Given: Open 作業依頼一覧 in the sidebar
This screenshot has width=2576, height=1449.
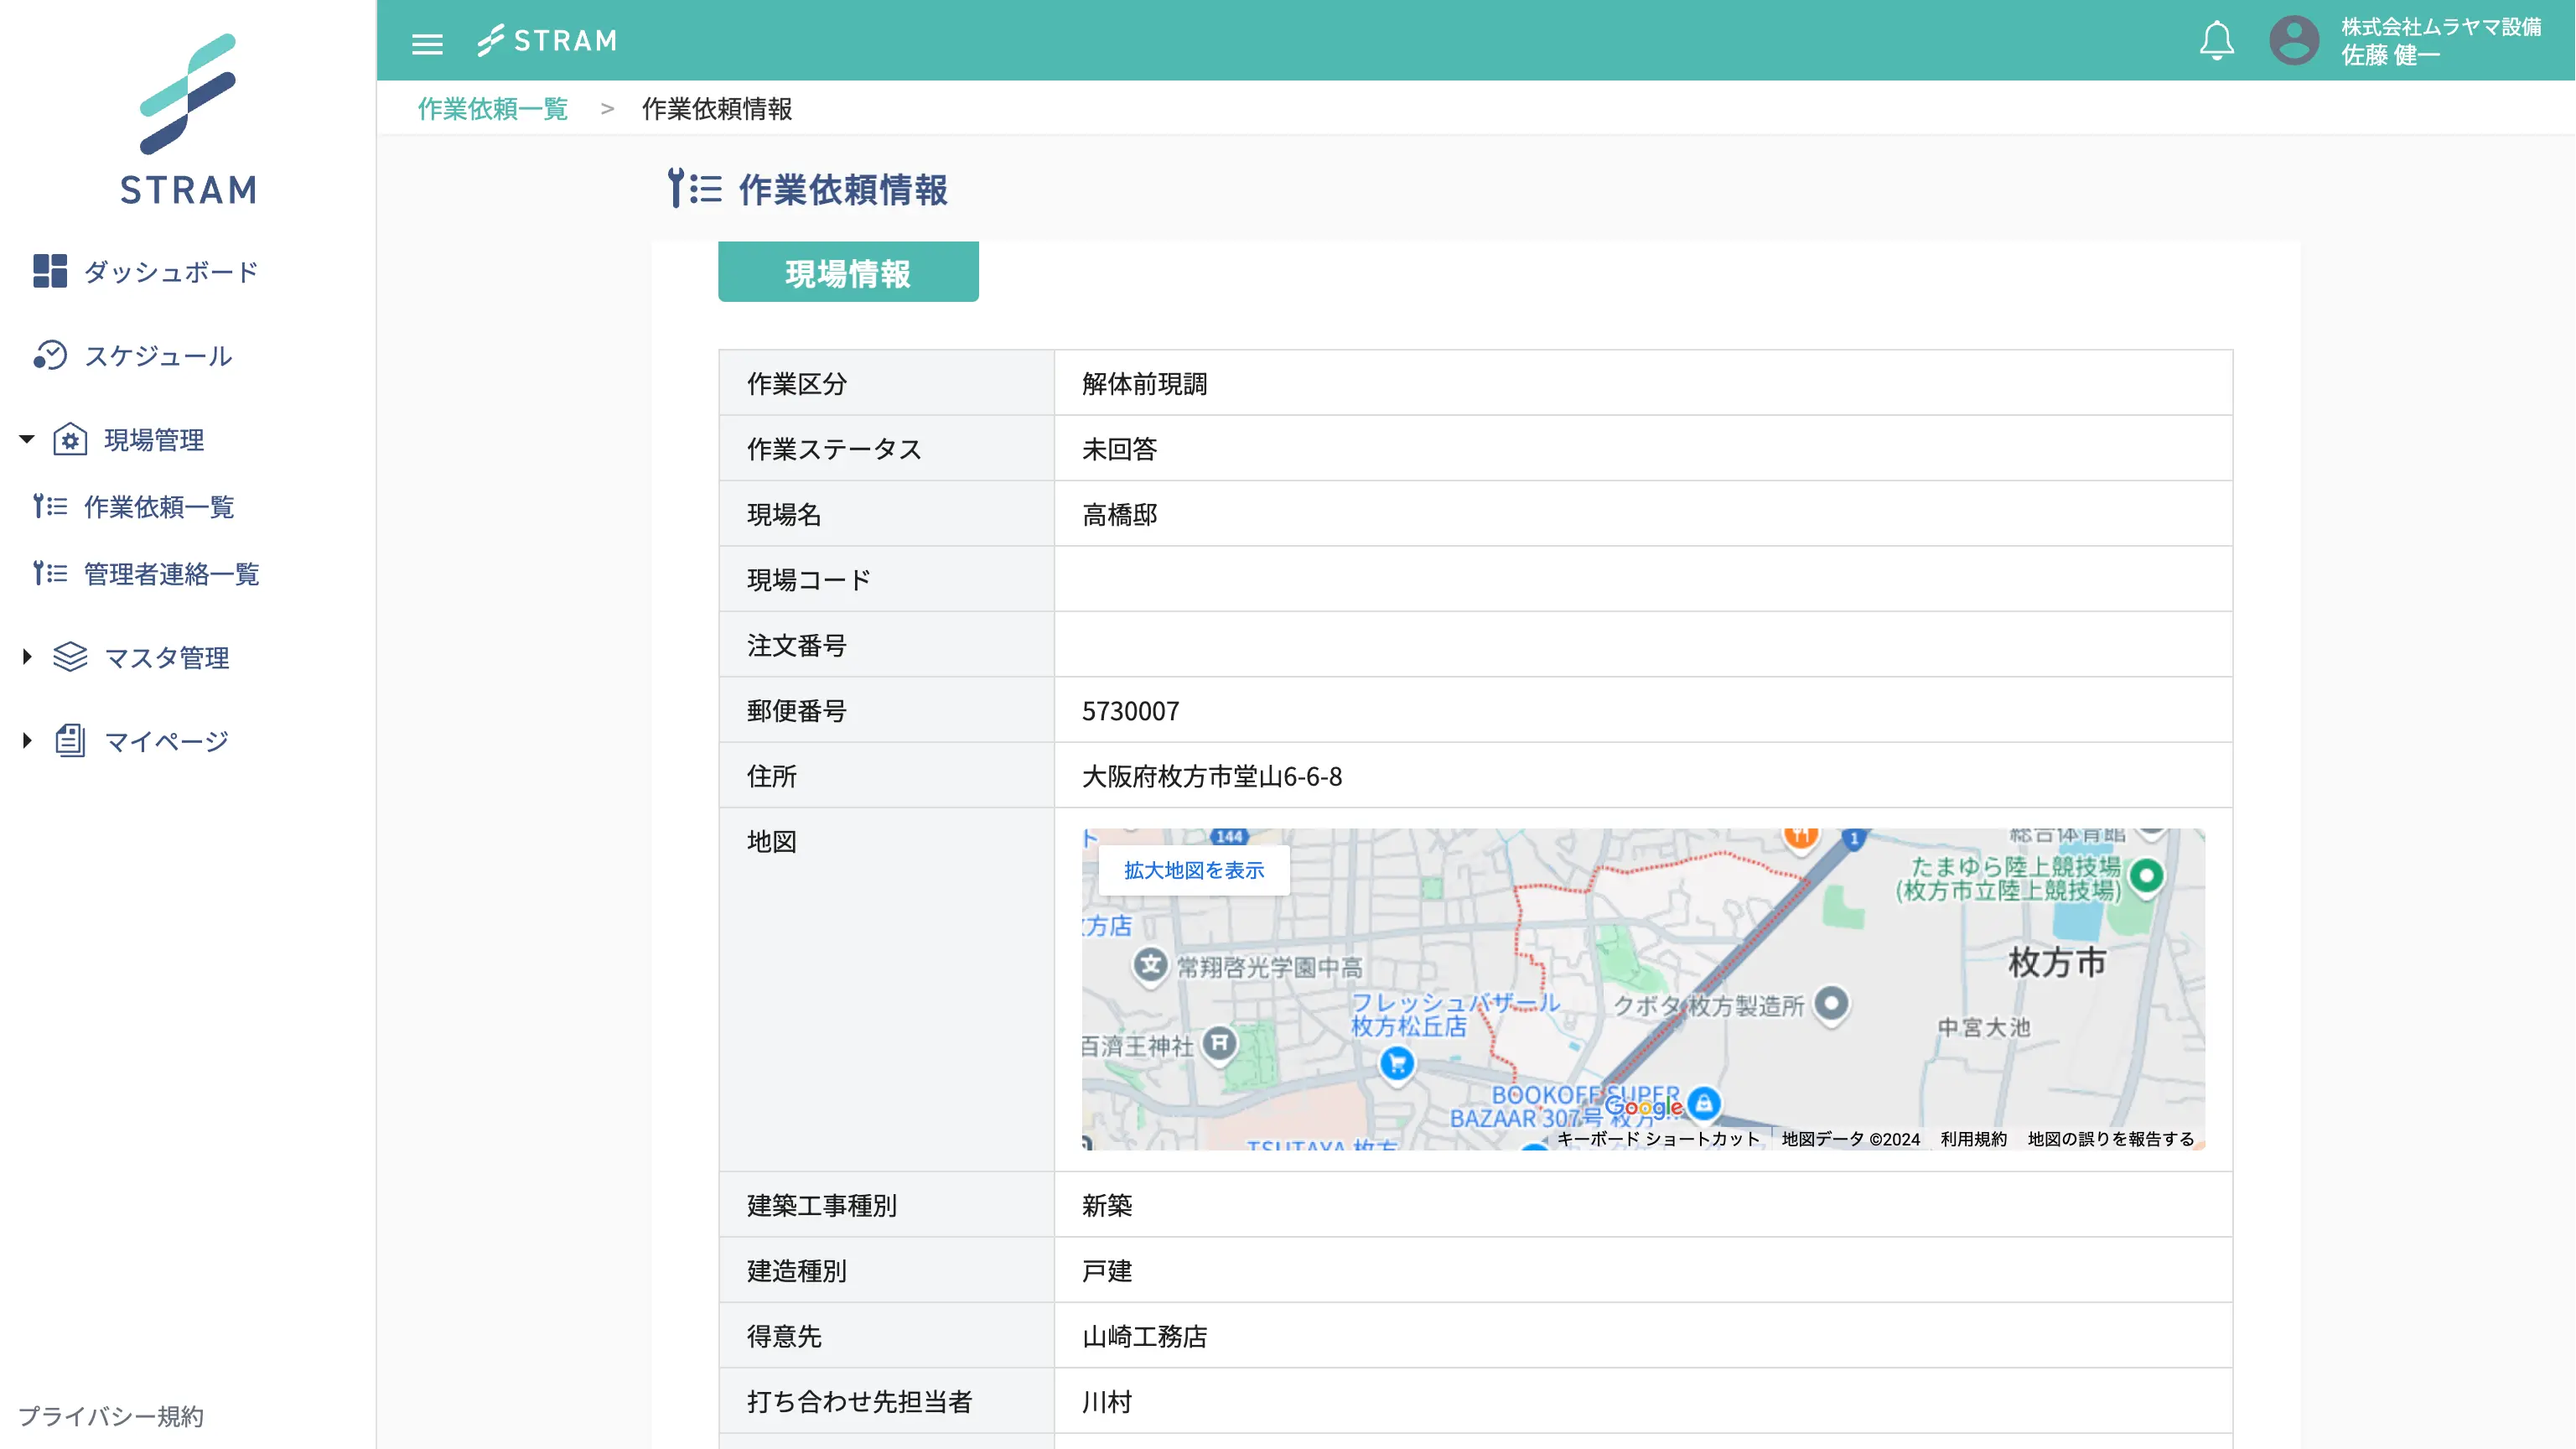Looking at the screenshot, I should pyautogui.click(x=158, y=507).
